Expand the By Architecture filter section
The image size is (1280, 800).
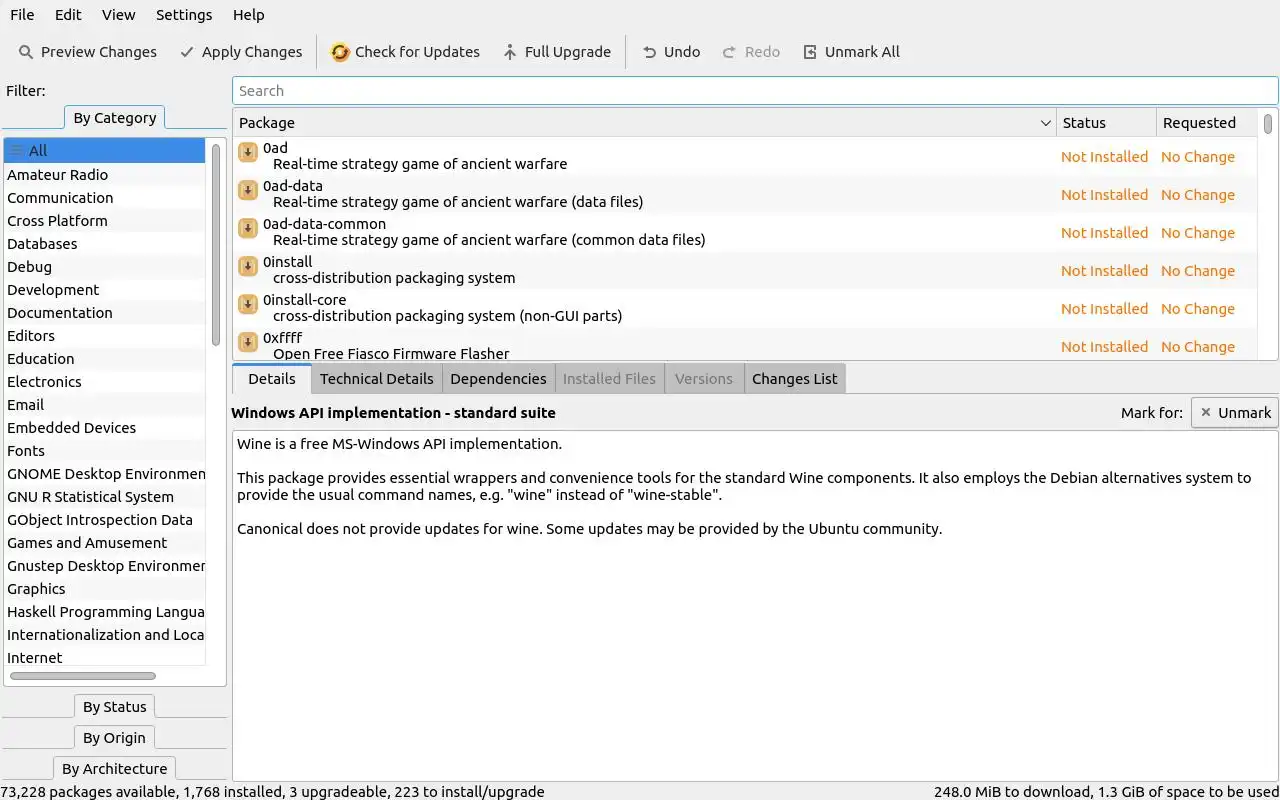point(115,769)
